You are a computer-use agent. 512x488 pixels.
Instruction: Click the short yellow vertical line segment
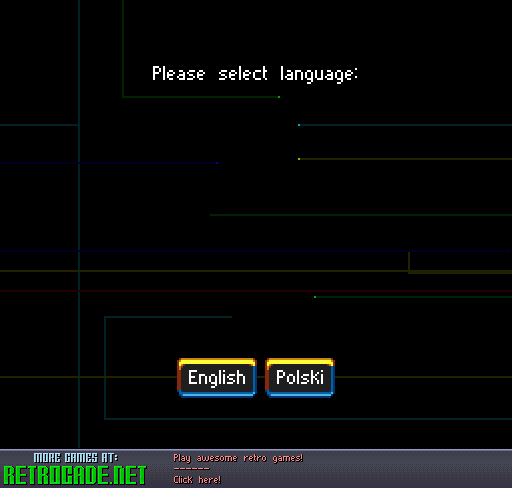pos(409,262)
